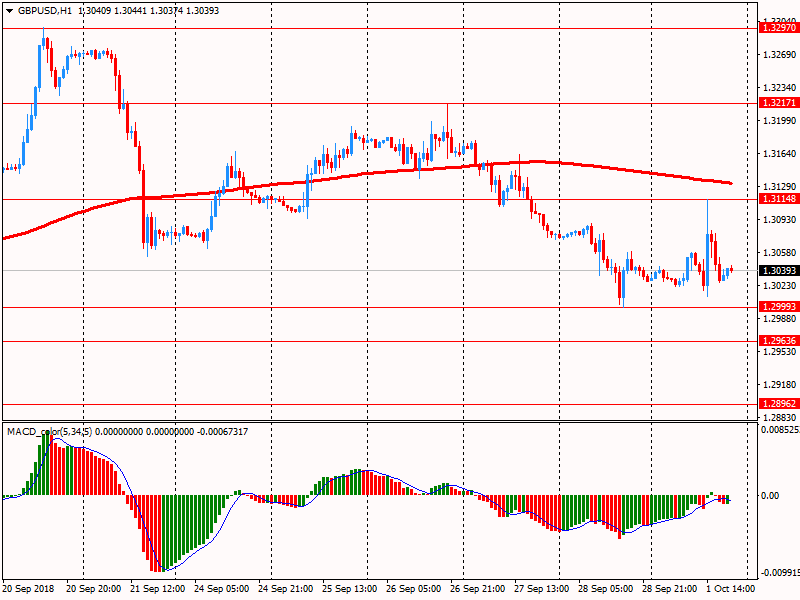Image resolution: width=800 pixels, height=600 pixels.
Task: Select the 25 Sep 13:00 time marker
Action: click(x=350, y=590)
